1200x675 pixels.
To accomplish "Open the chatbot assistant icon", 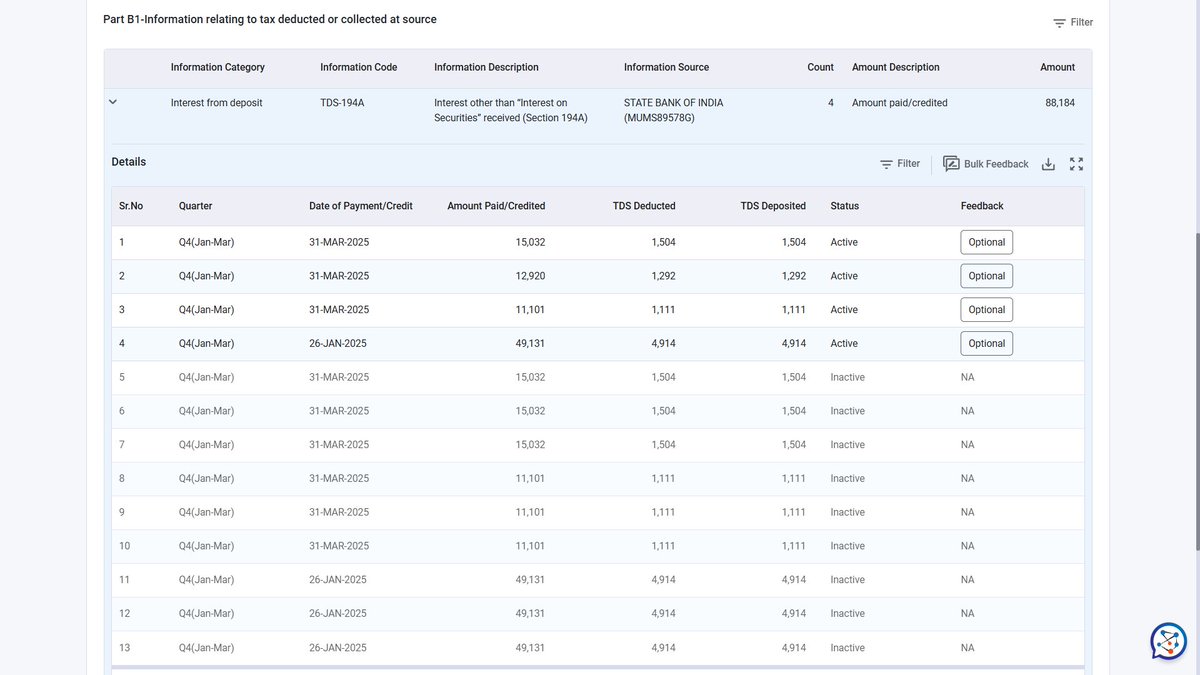I will [x=1168, y=641].
